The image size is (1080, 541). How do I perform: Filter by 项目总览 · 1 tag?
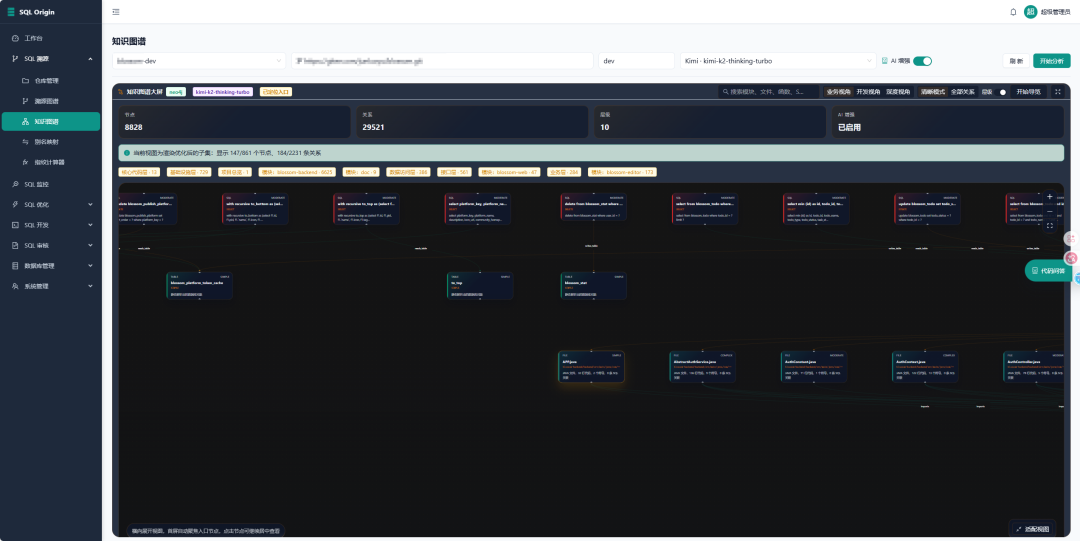coord(235,172)
